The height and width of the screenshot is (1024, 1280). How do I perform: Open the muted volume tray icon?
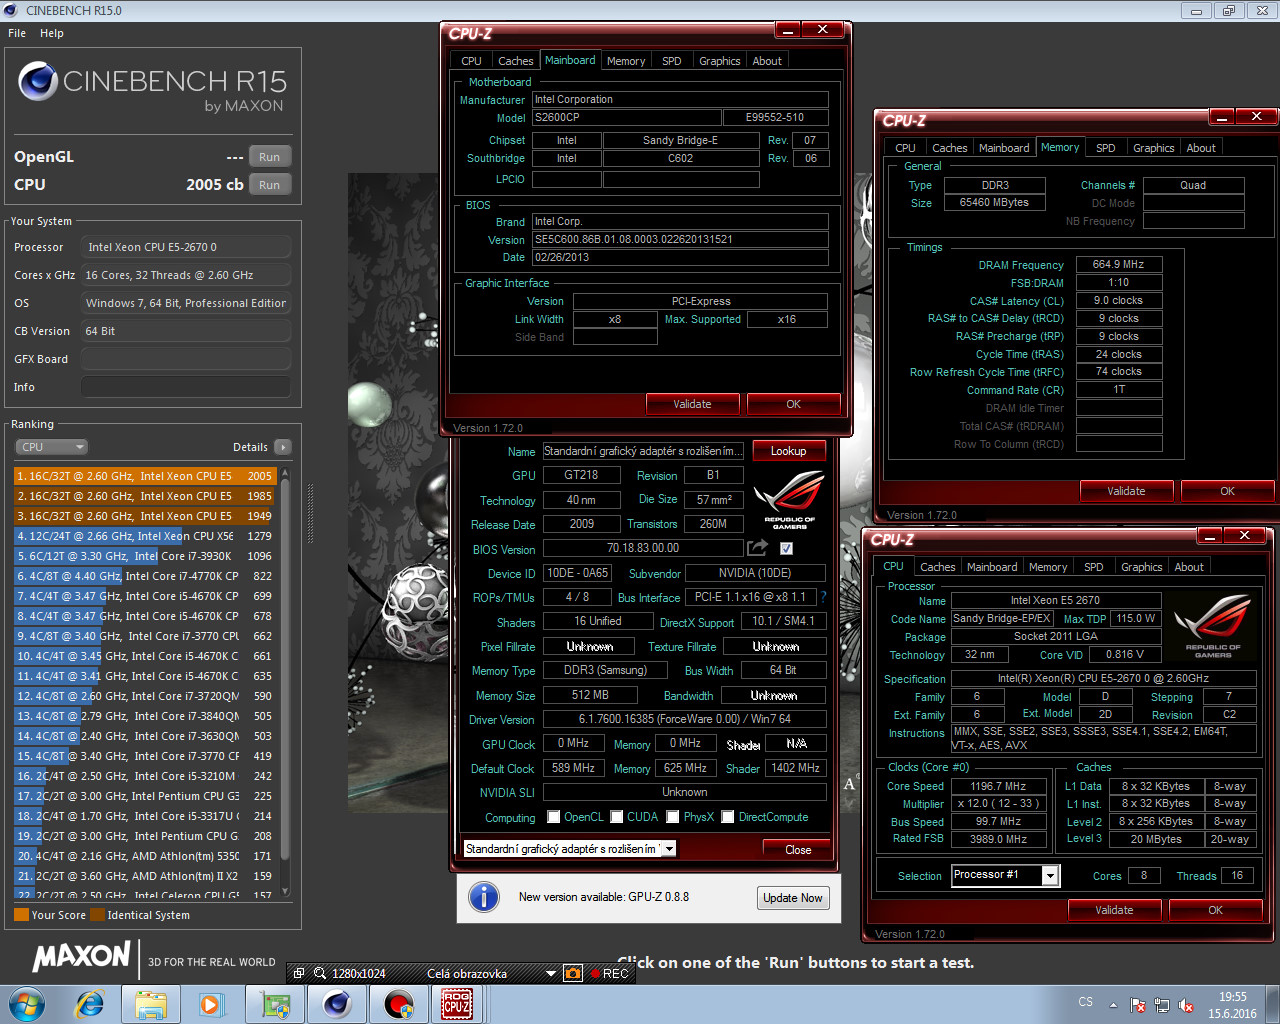[x=1186, y=1005]
